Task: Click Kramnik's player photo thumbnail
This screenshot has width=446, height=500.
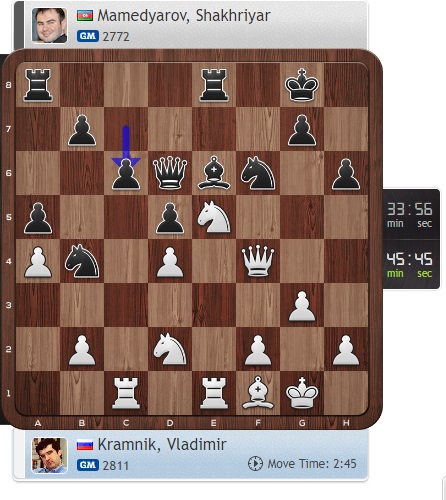Action: click(x=49, y=455)
